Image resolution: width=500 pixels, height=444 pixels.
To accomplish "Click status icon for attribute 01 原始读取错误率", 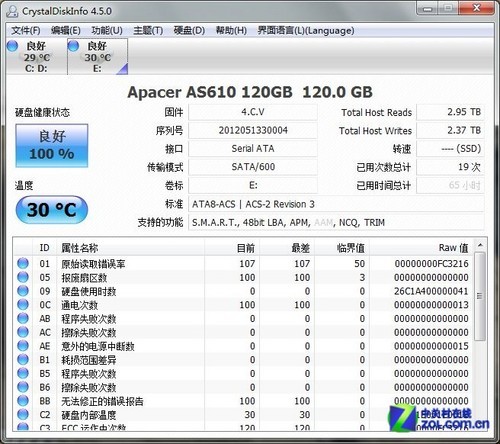I will [23, 263].
